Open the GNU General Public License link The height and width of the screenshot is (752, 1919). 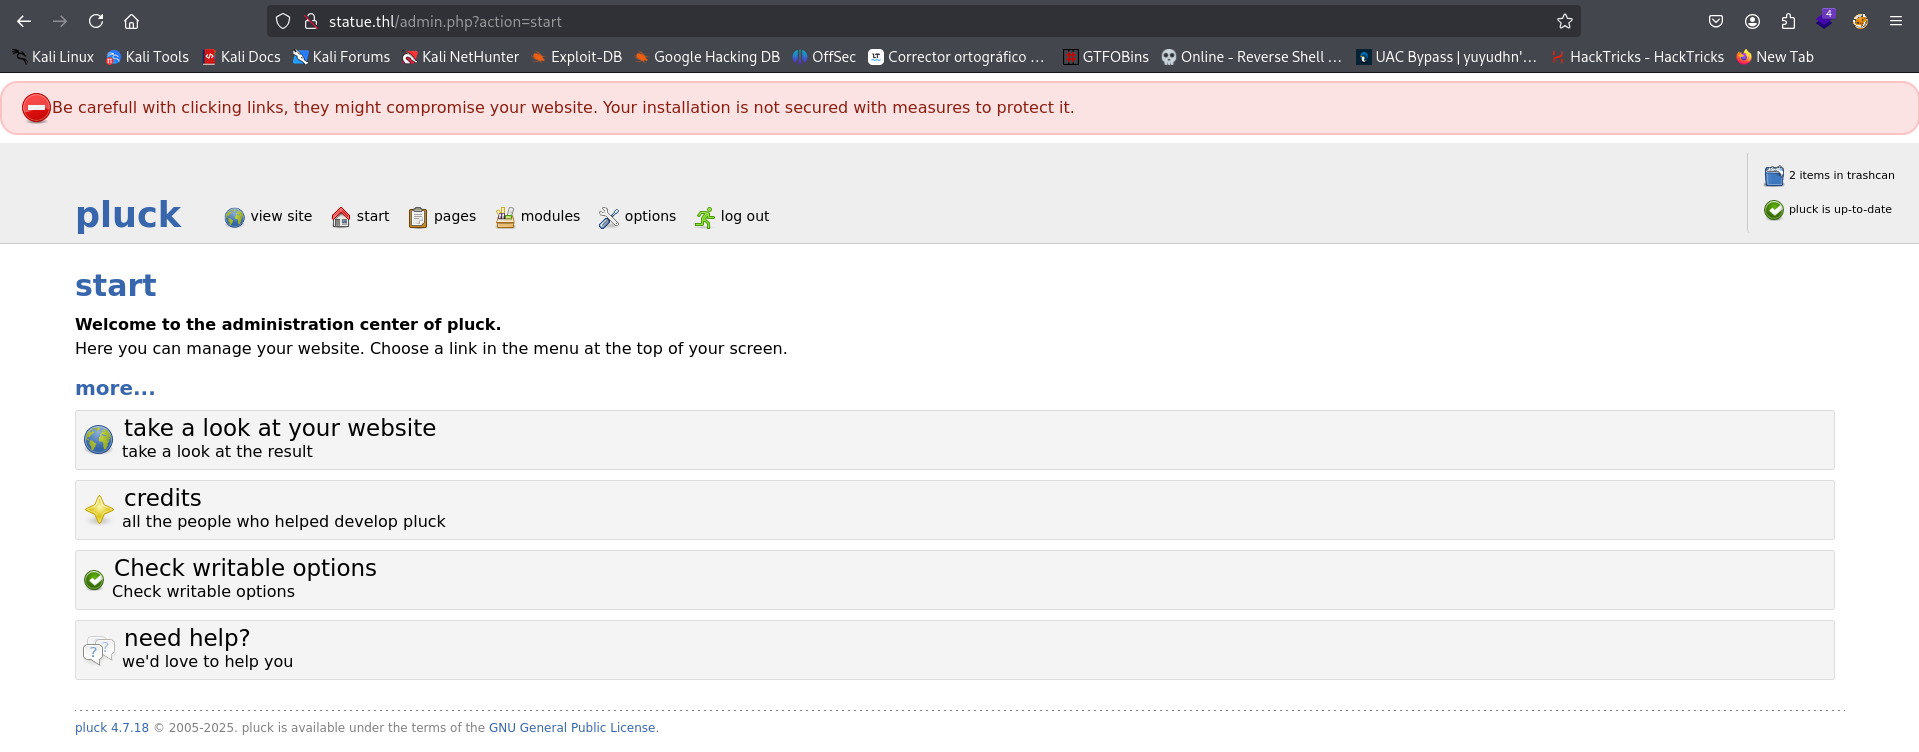click(x=572, y=728)
